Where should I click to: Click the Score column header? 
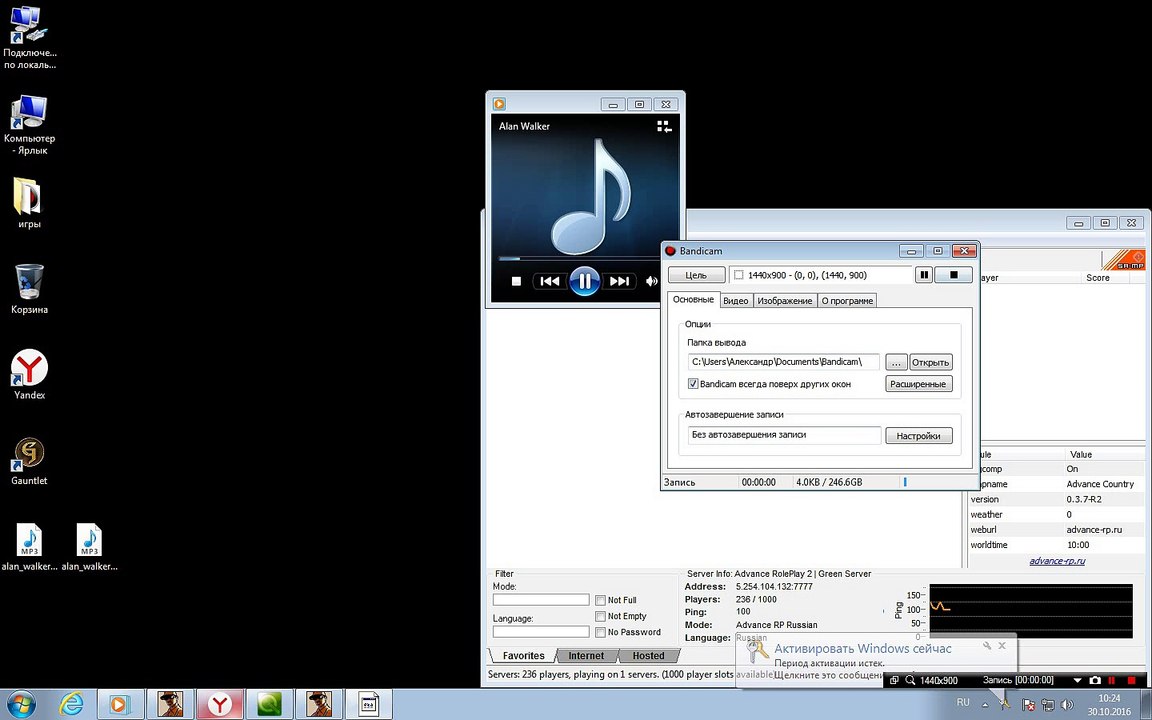pos(1098,278)
